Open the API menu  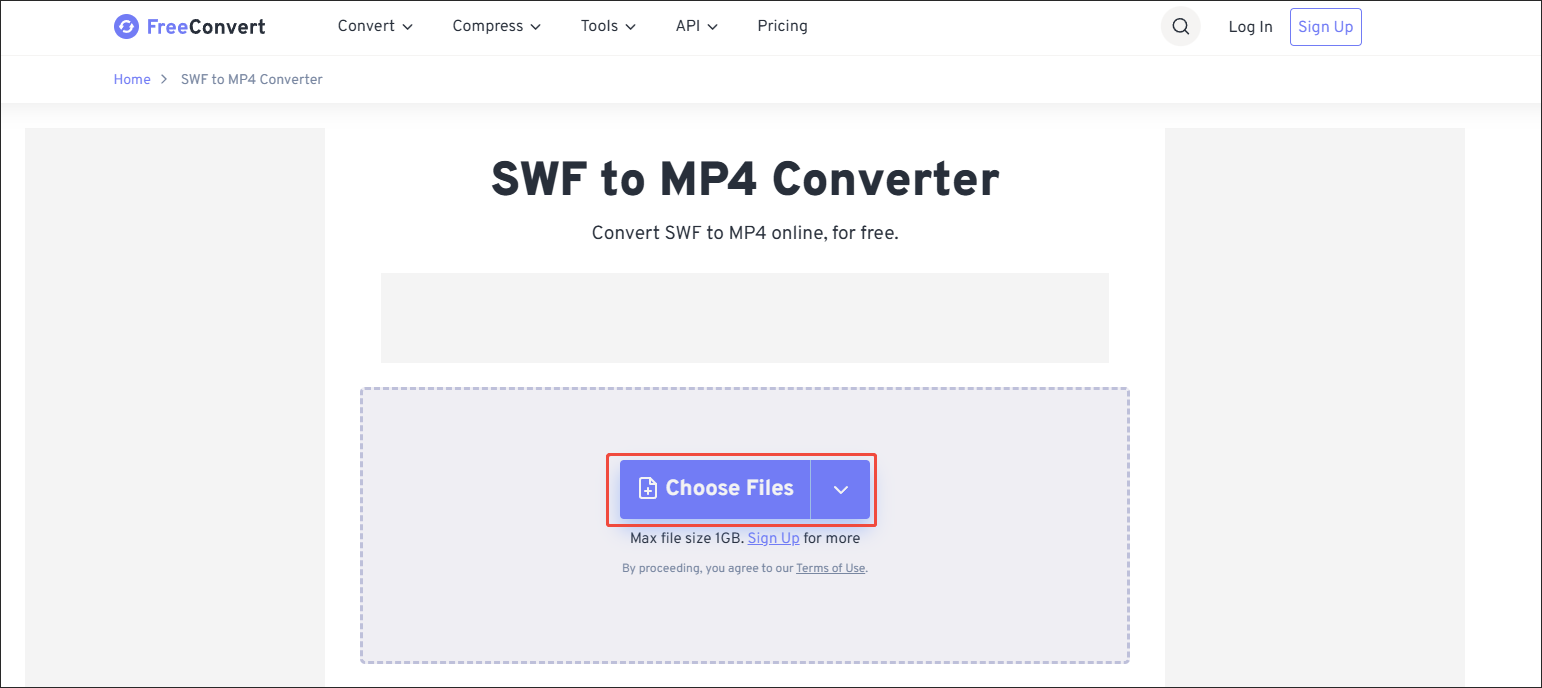click(687, 26)
